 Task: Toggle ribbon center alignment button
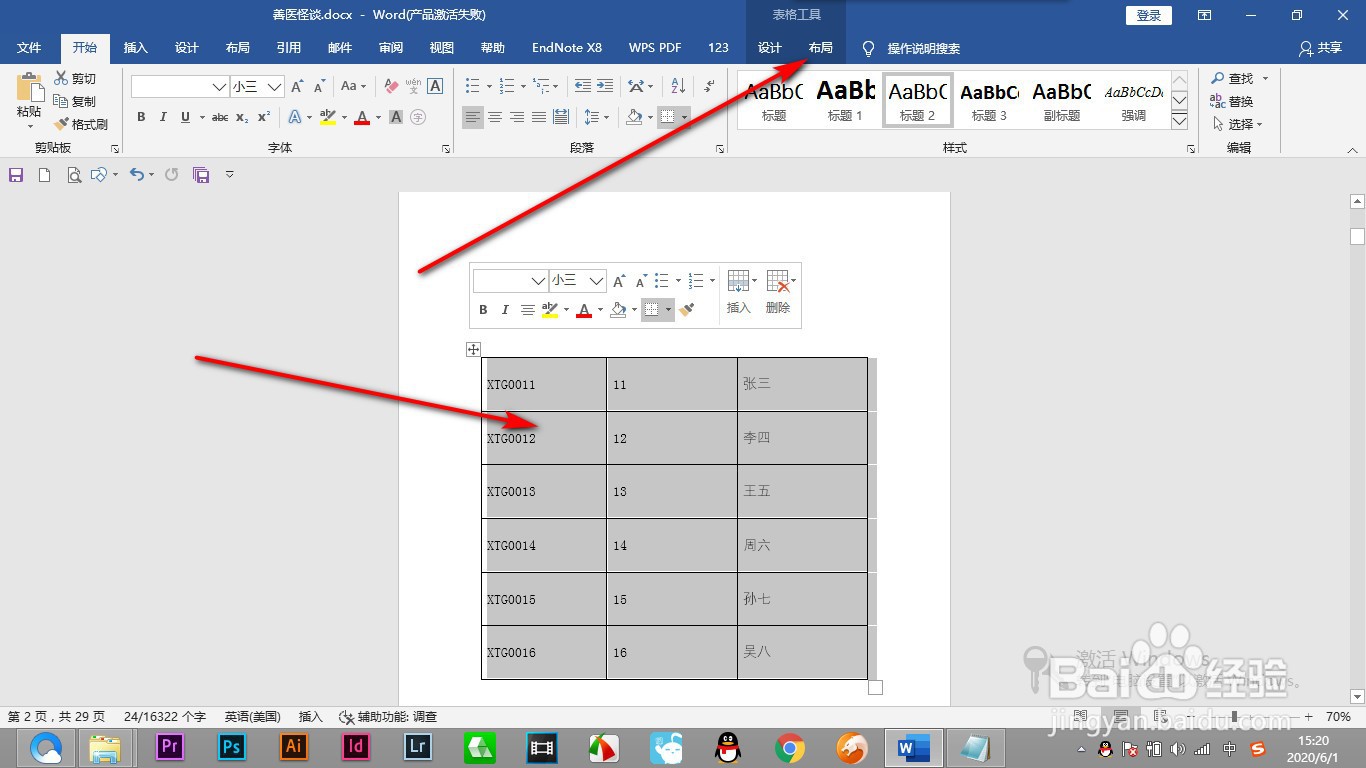[x=495, y=117]
